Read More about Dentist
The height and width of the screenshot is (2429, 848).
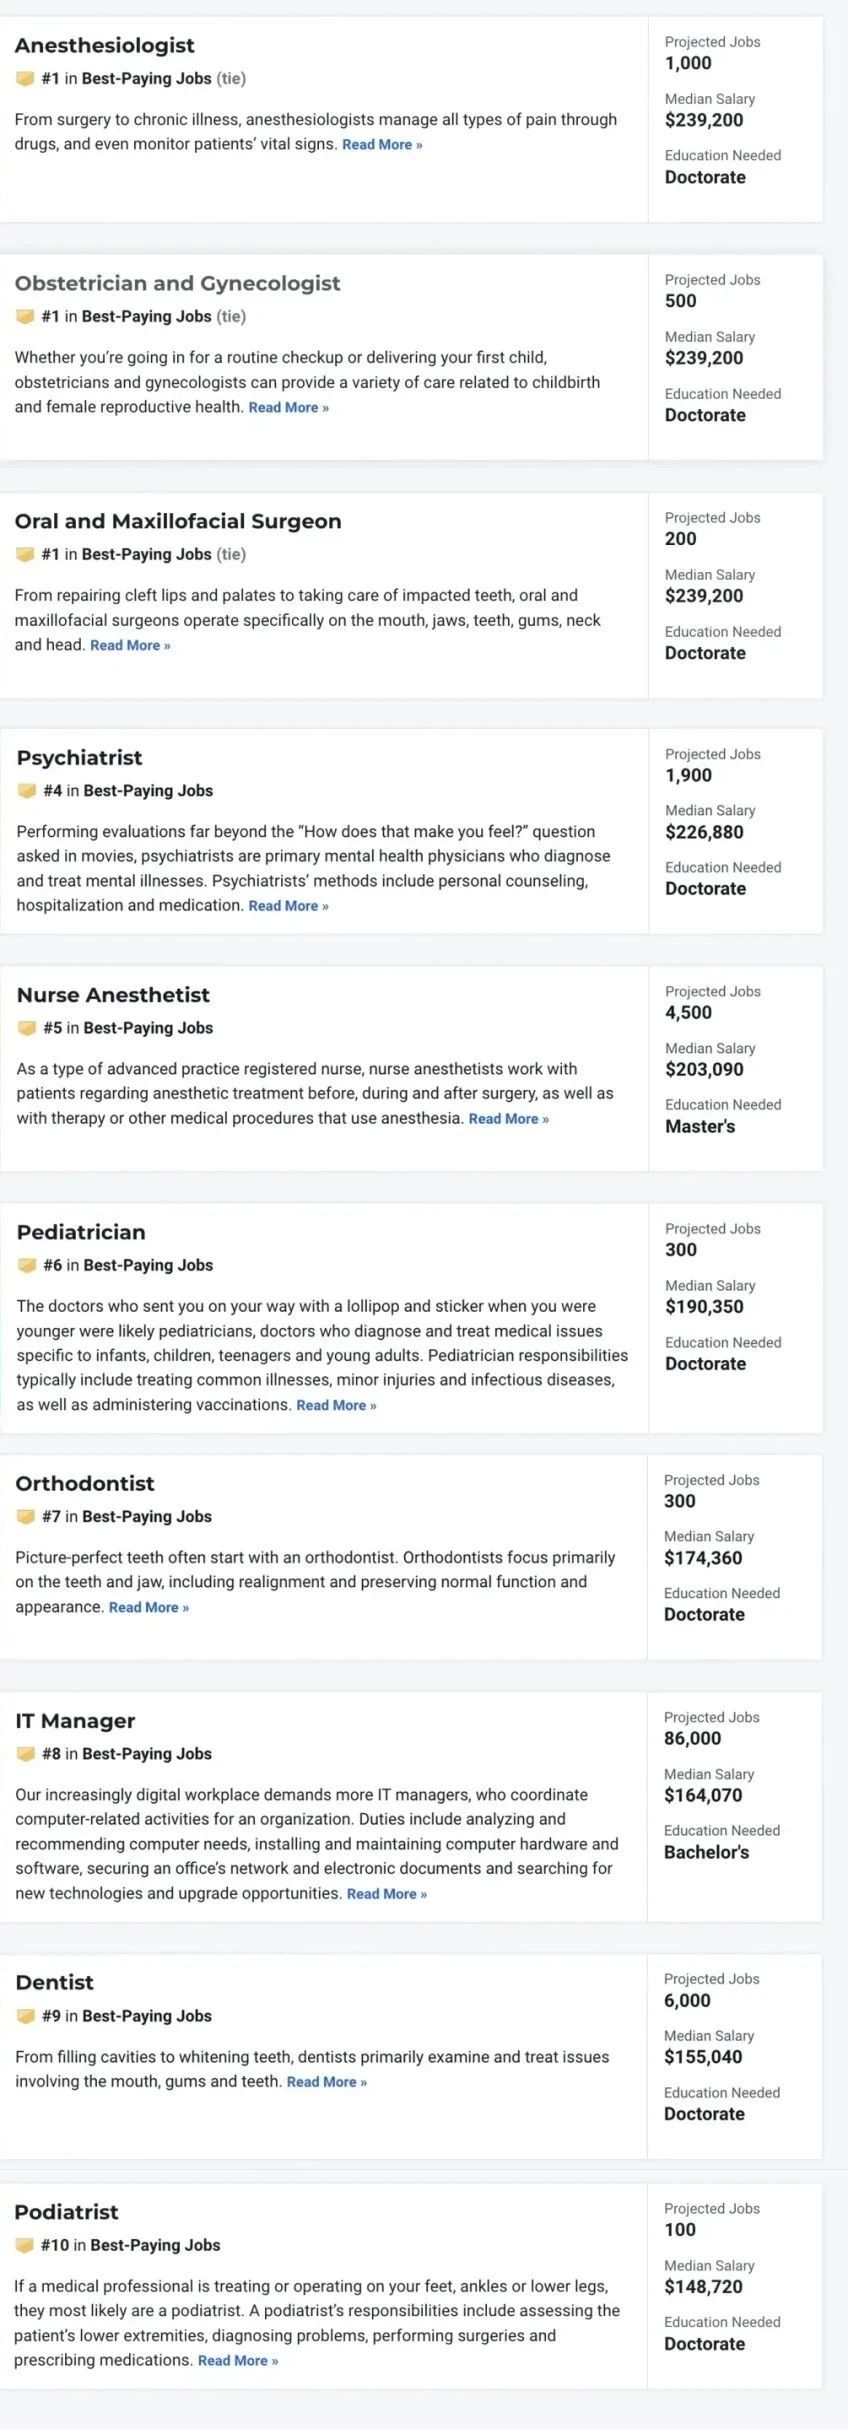tap(326, 2082)
